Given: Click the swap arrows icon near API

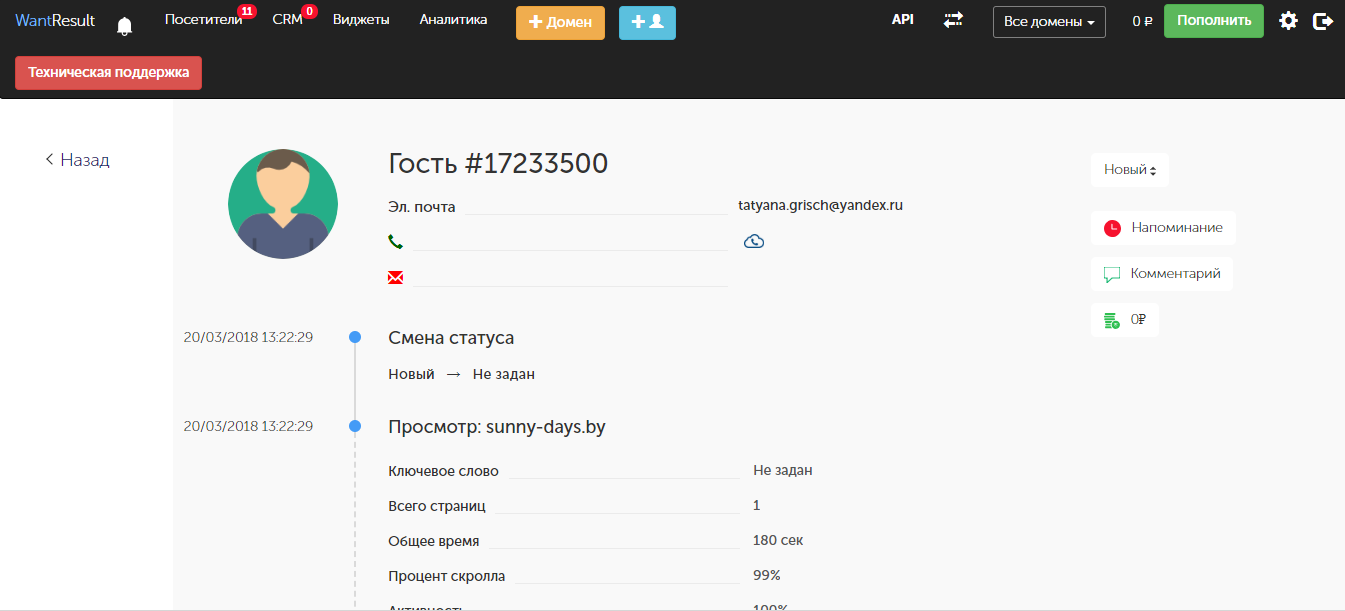Looking at the screenshot, I should [x=953, y=20].
